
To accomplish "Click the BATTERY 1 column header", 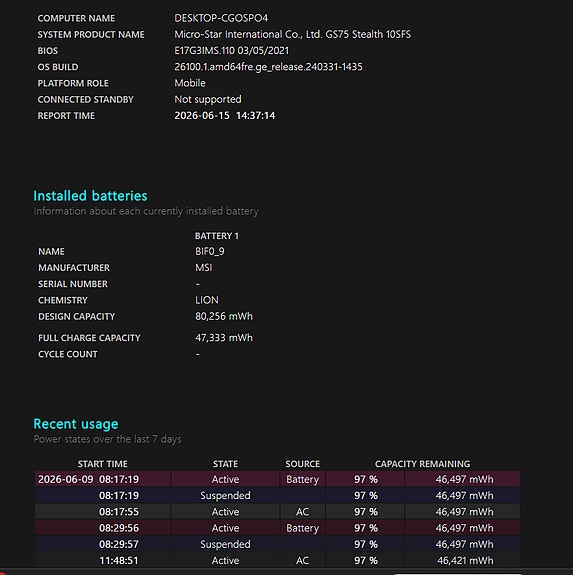I will (x=217, y=236).
